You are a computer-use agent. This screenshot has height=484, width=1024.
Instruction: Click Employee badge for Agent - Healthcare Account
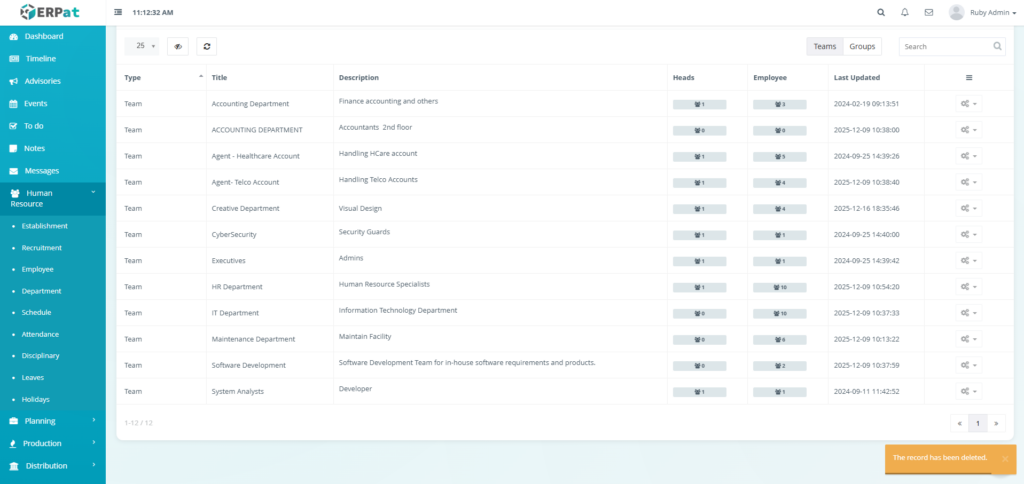780,157
